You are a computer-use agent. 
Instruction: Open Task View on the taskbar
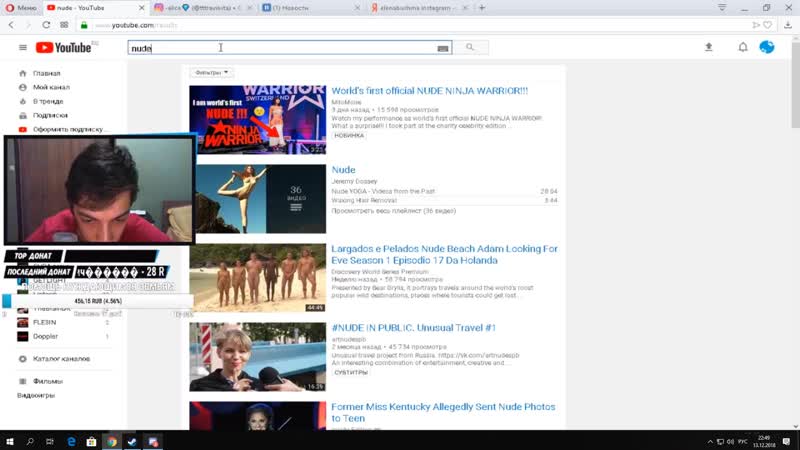coord(49,441)
